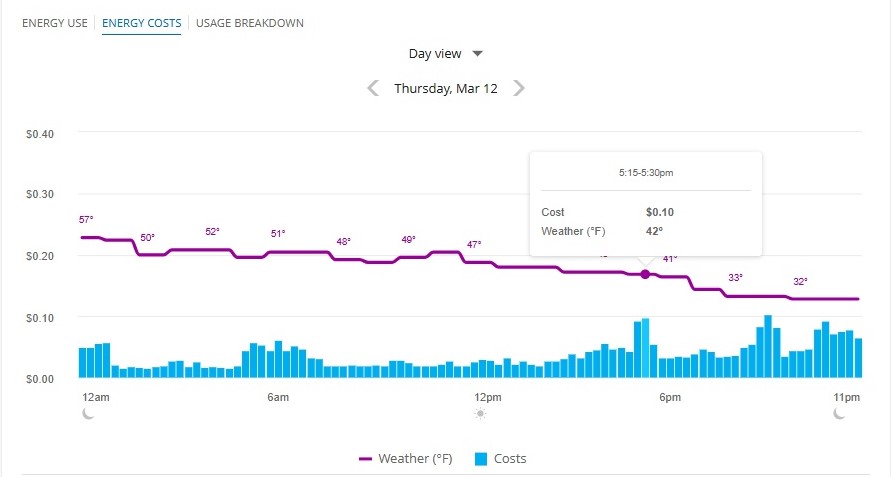Toggle the Weather (°F) series in legend
The image size is (891, 477).
click(414, 459)
